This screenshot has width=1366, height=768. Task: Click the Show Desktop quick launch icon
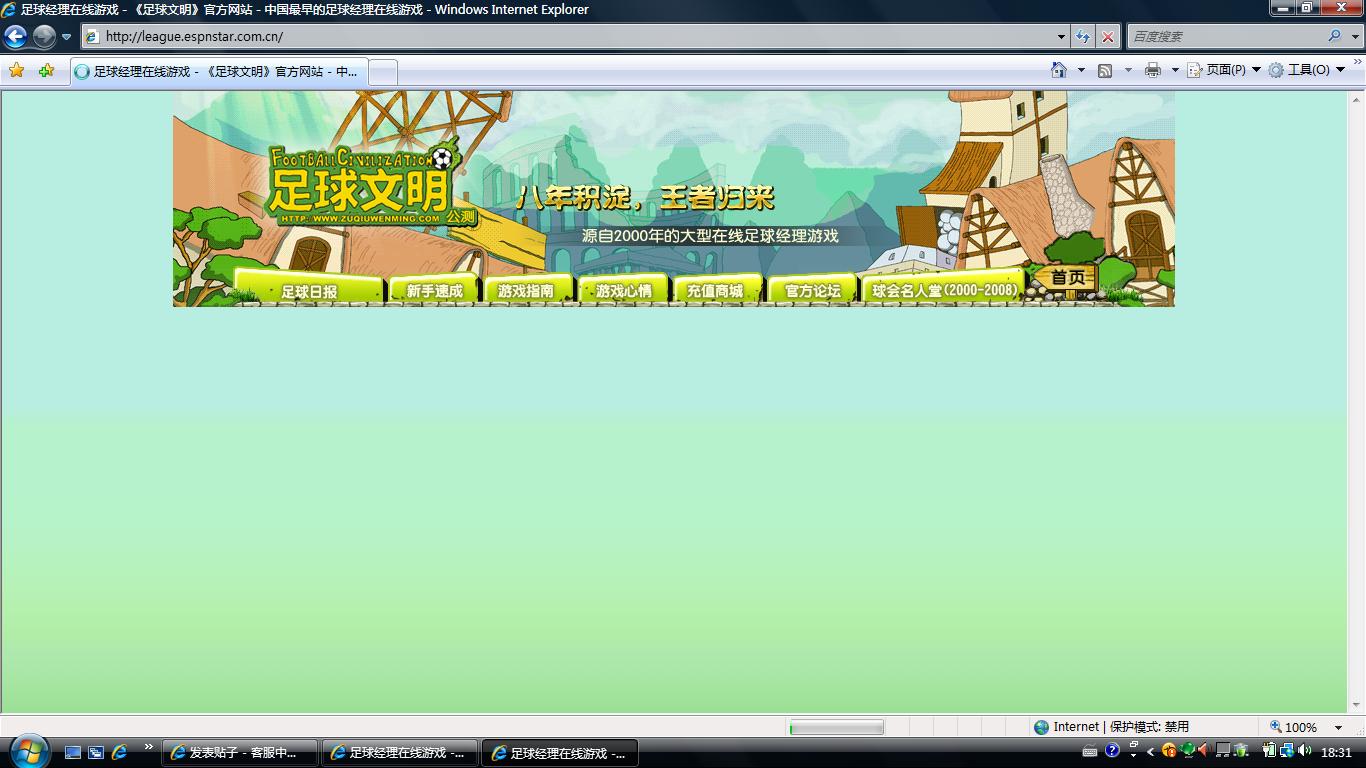(x=73, y=752)
